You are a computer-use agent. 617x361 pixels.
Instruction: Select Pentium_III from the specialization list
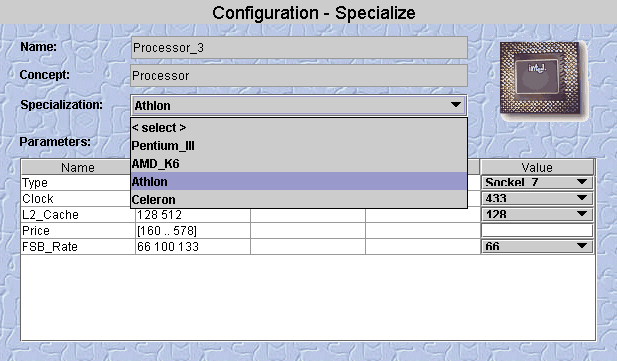[x=299, y=146]
